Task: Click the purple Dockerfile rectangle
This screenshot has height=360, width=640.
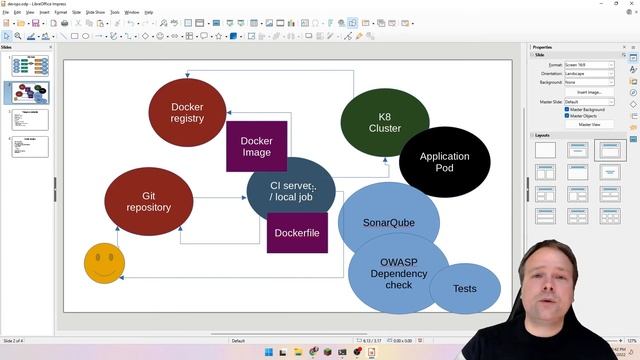Action: [297, 233]
